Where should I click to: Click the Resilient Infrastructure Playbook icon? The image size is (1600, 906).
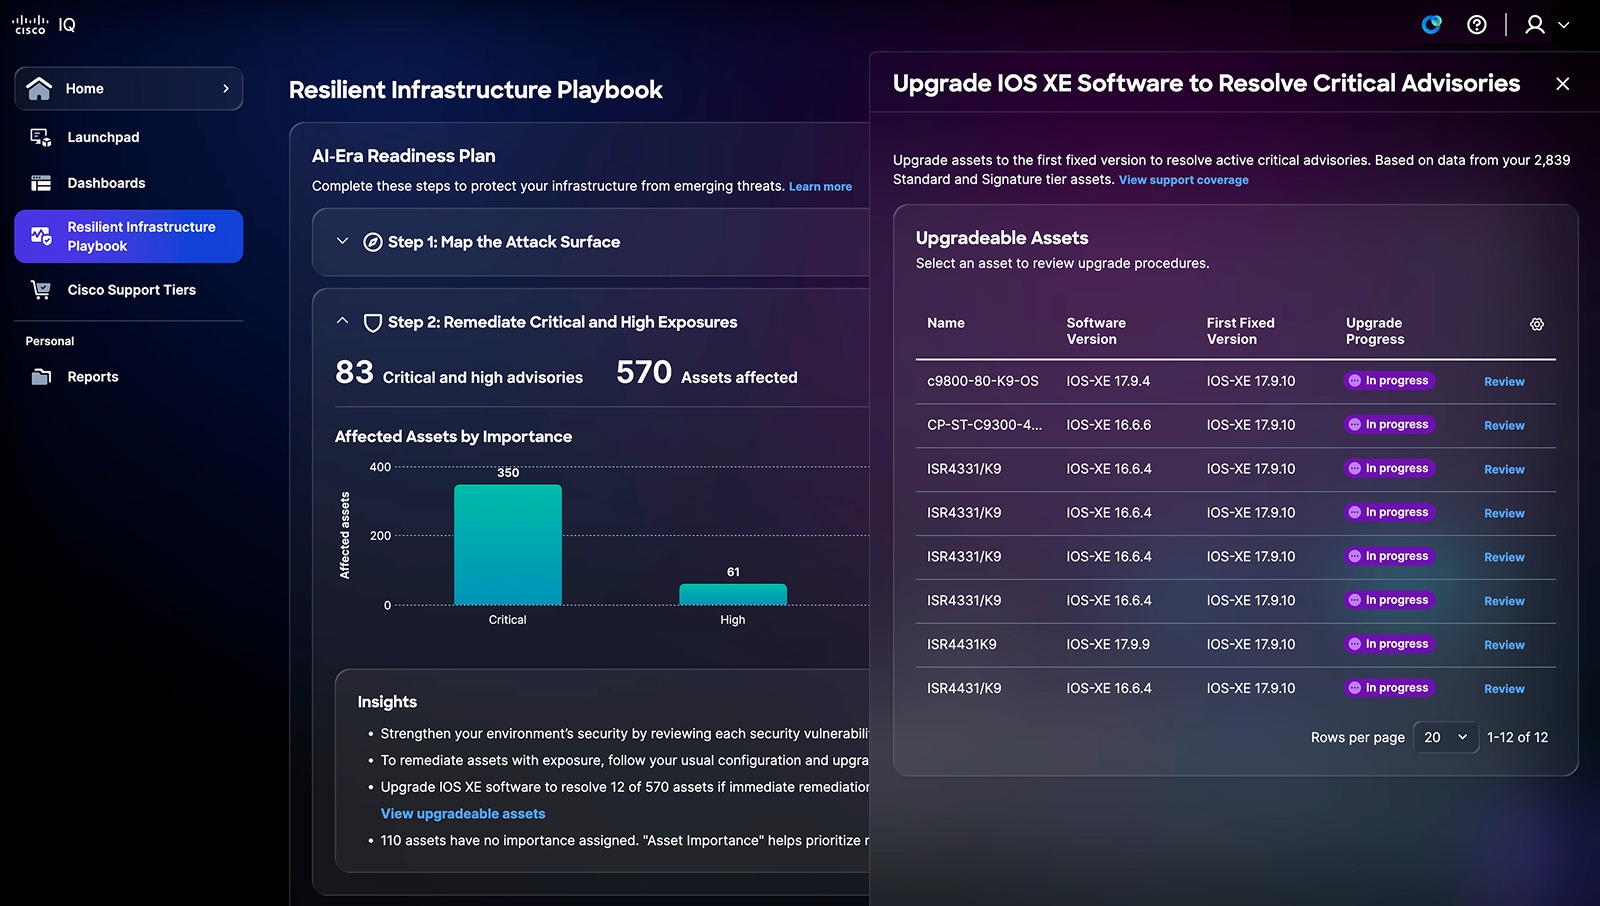(x=41, y=236)
